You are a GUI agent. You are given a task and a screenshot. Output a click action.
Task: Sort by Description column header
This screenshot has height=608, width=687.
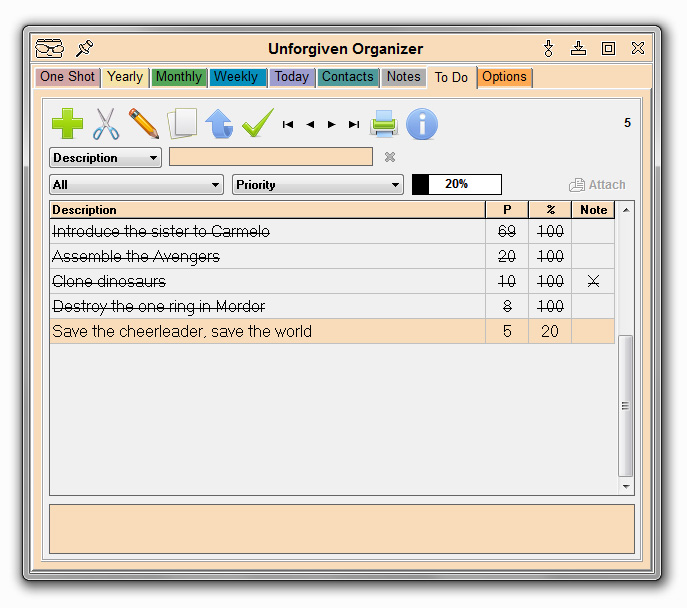pyautogui.click(x=268, y=210)
